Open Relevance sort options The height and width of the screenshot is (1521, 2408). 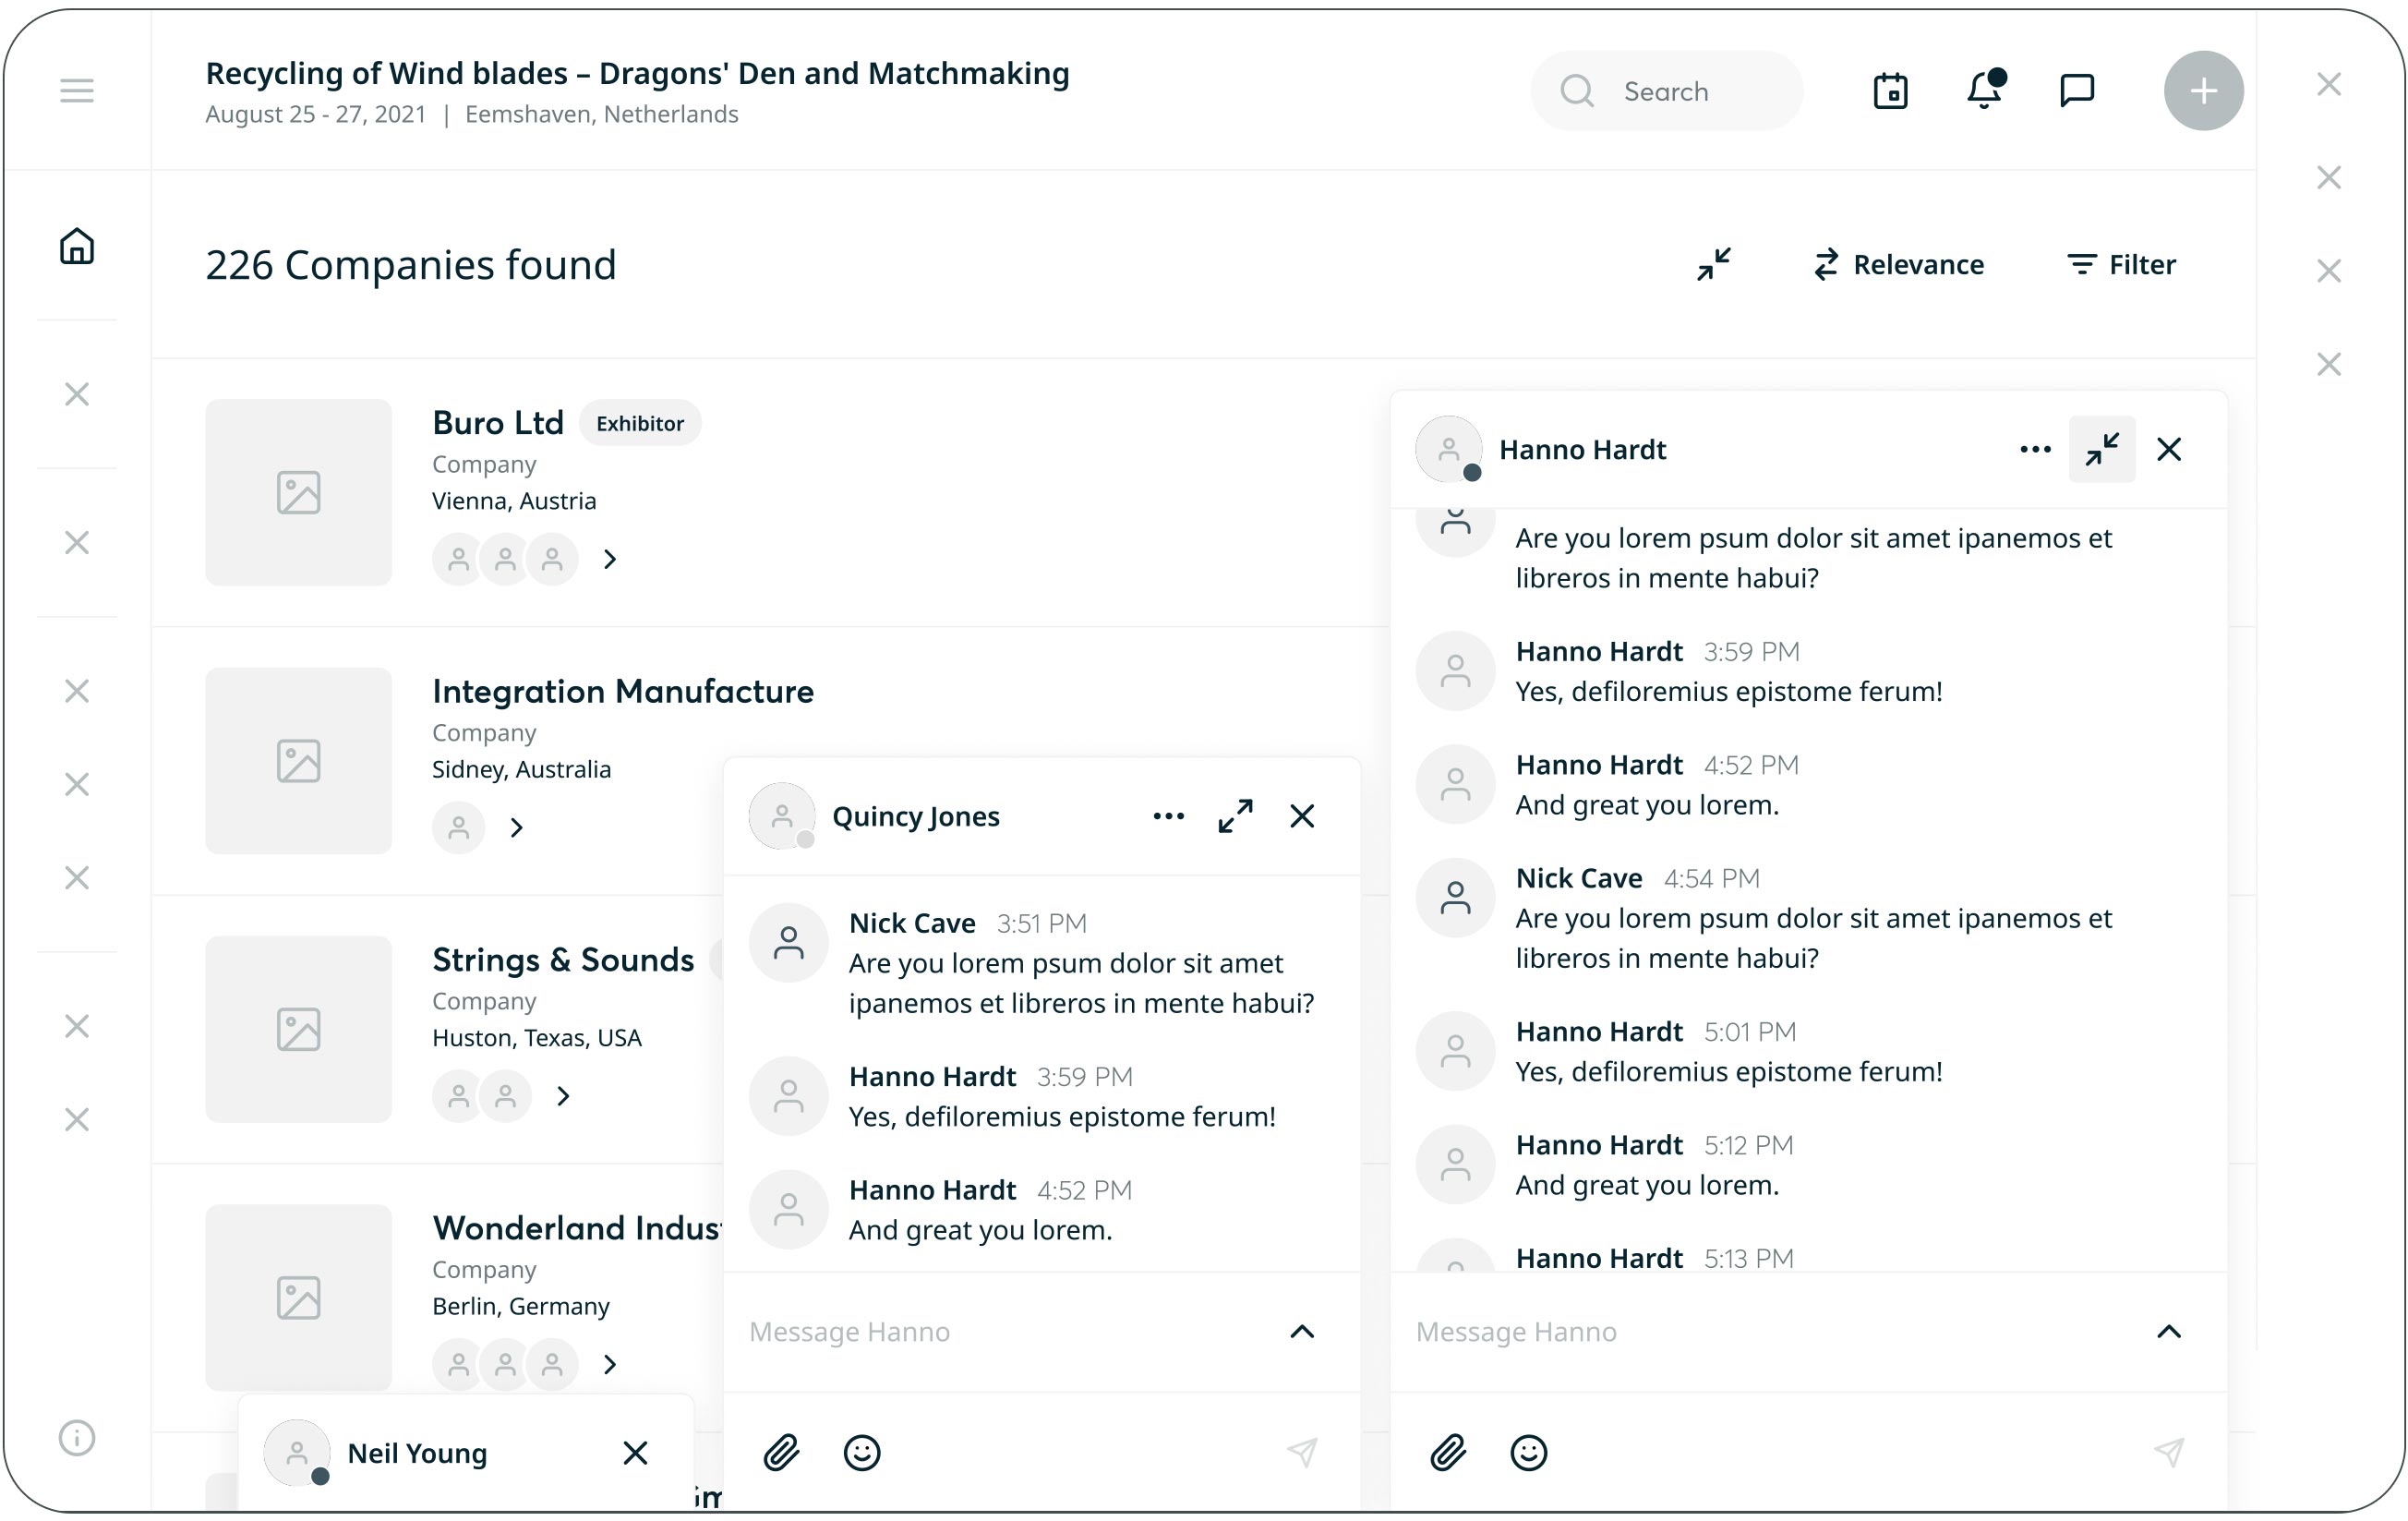point(1898,264)
